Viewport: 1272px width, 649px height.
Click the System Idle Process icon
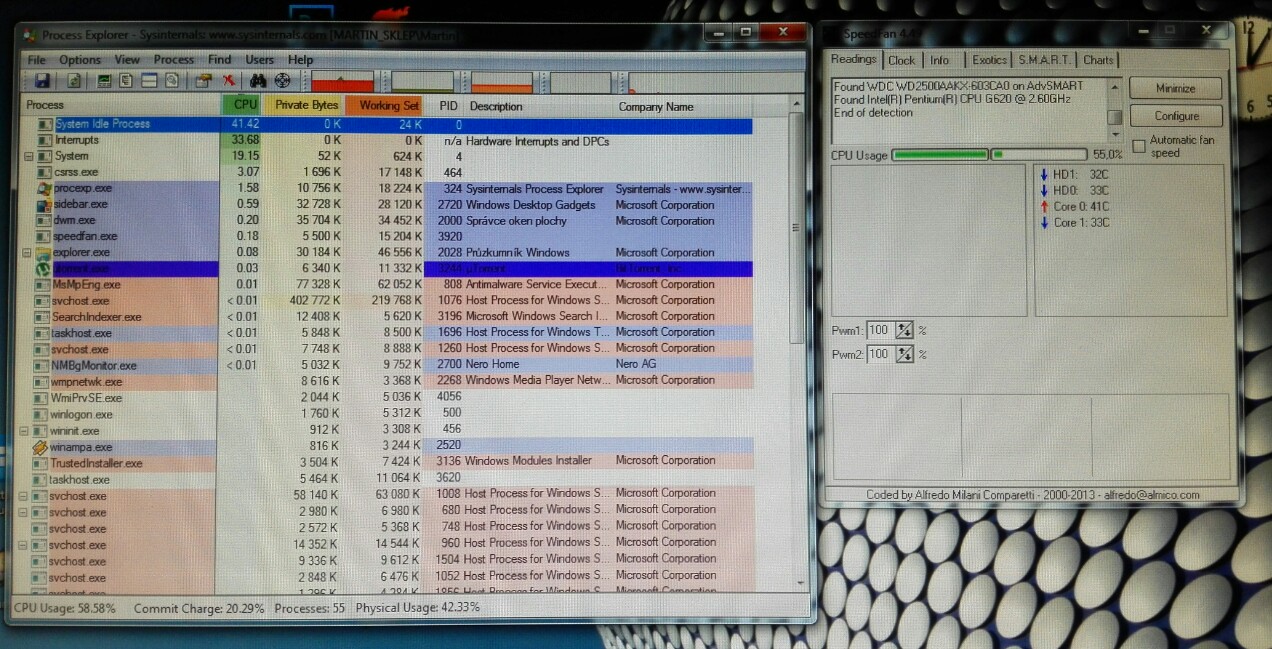point(44,124)
